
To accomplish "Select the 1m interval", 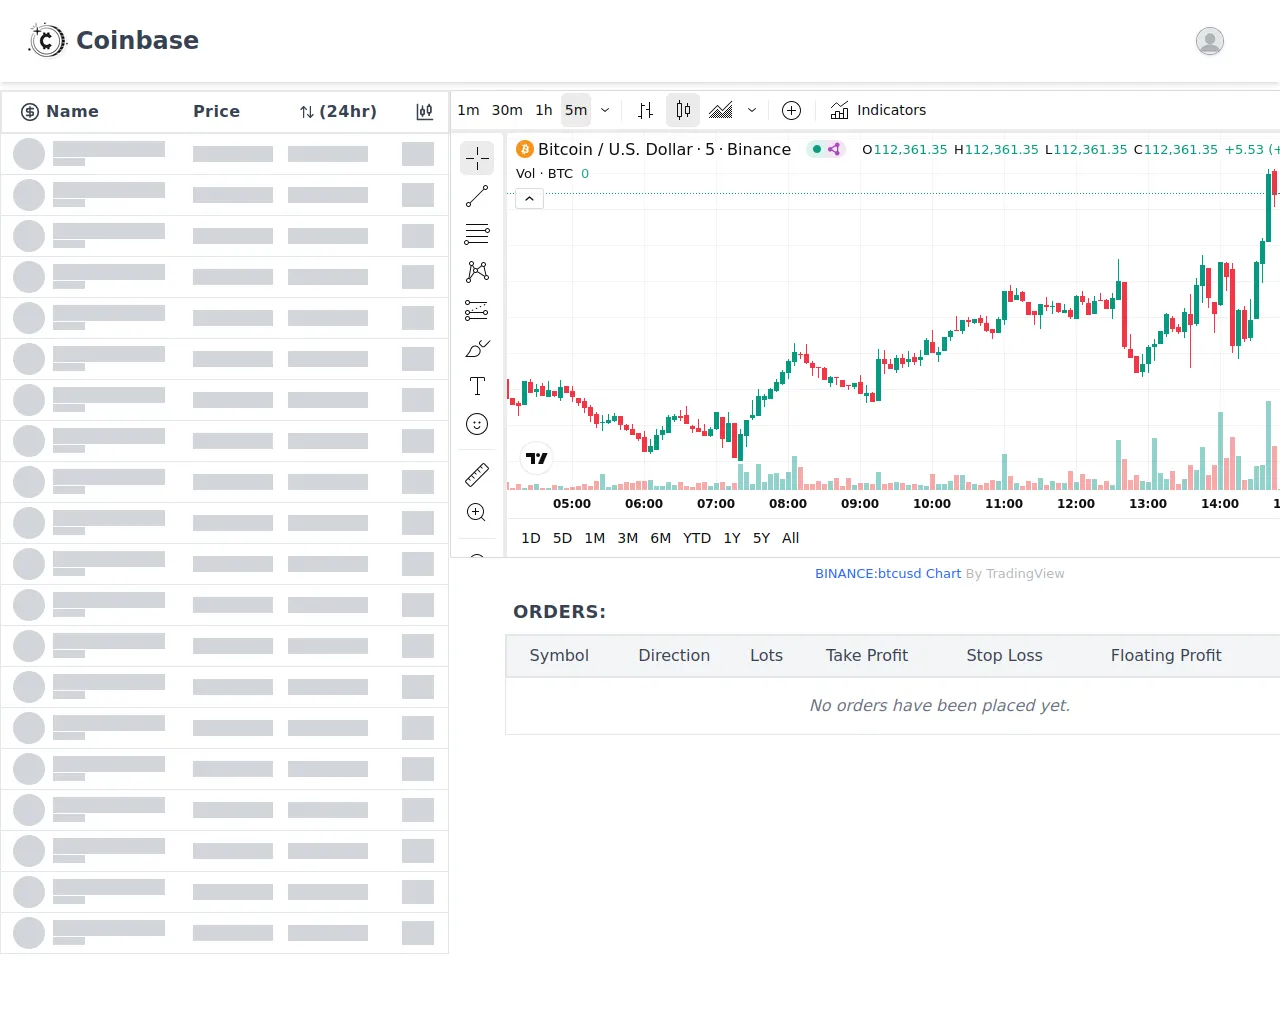I will (468, 110).
